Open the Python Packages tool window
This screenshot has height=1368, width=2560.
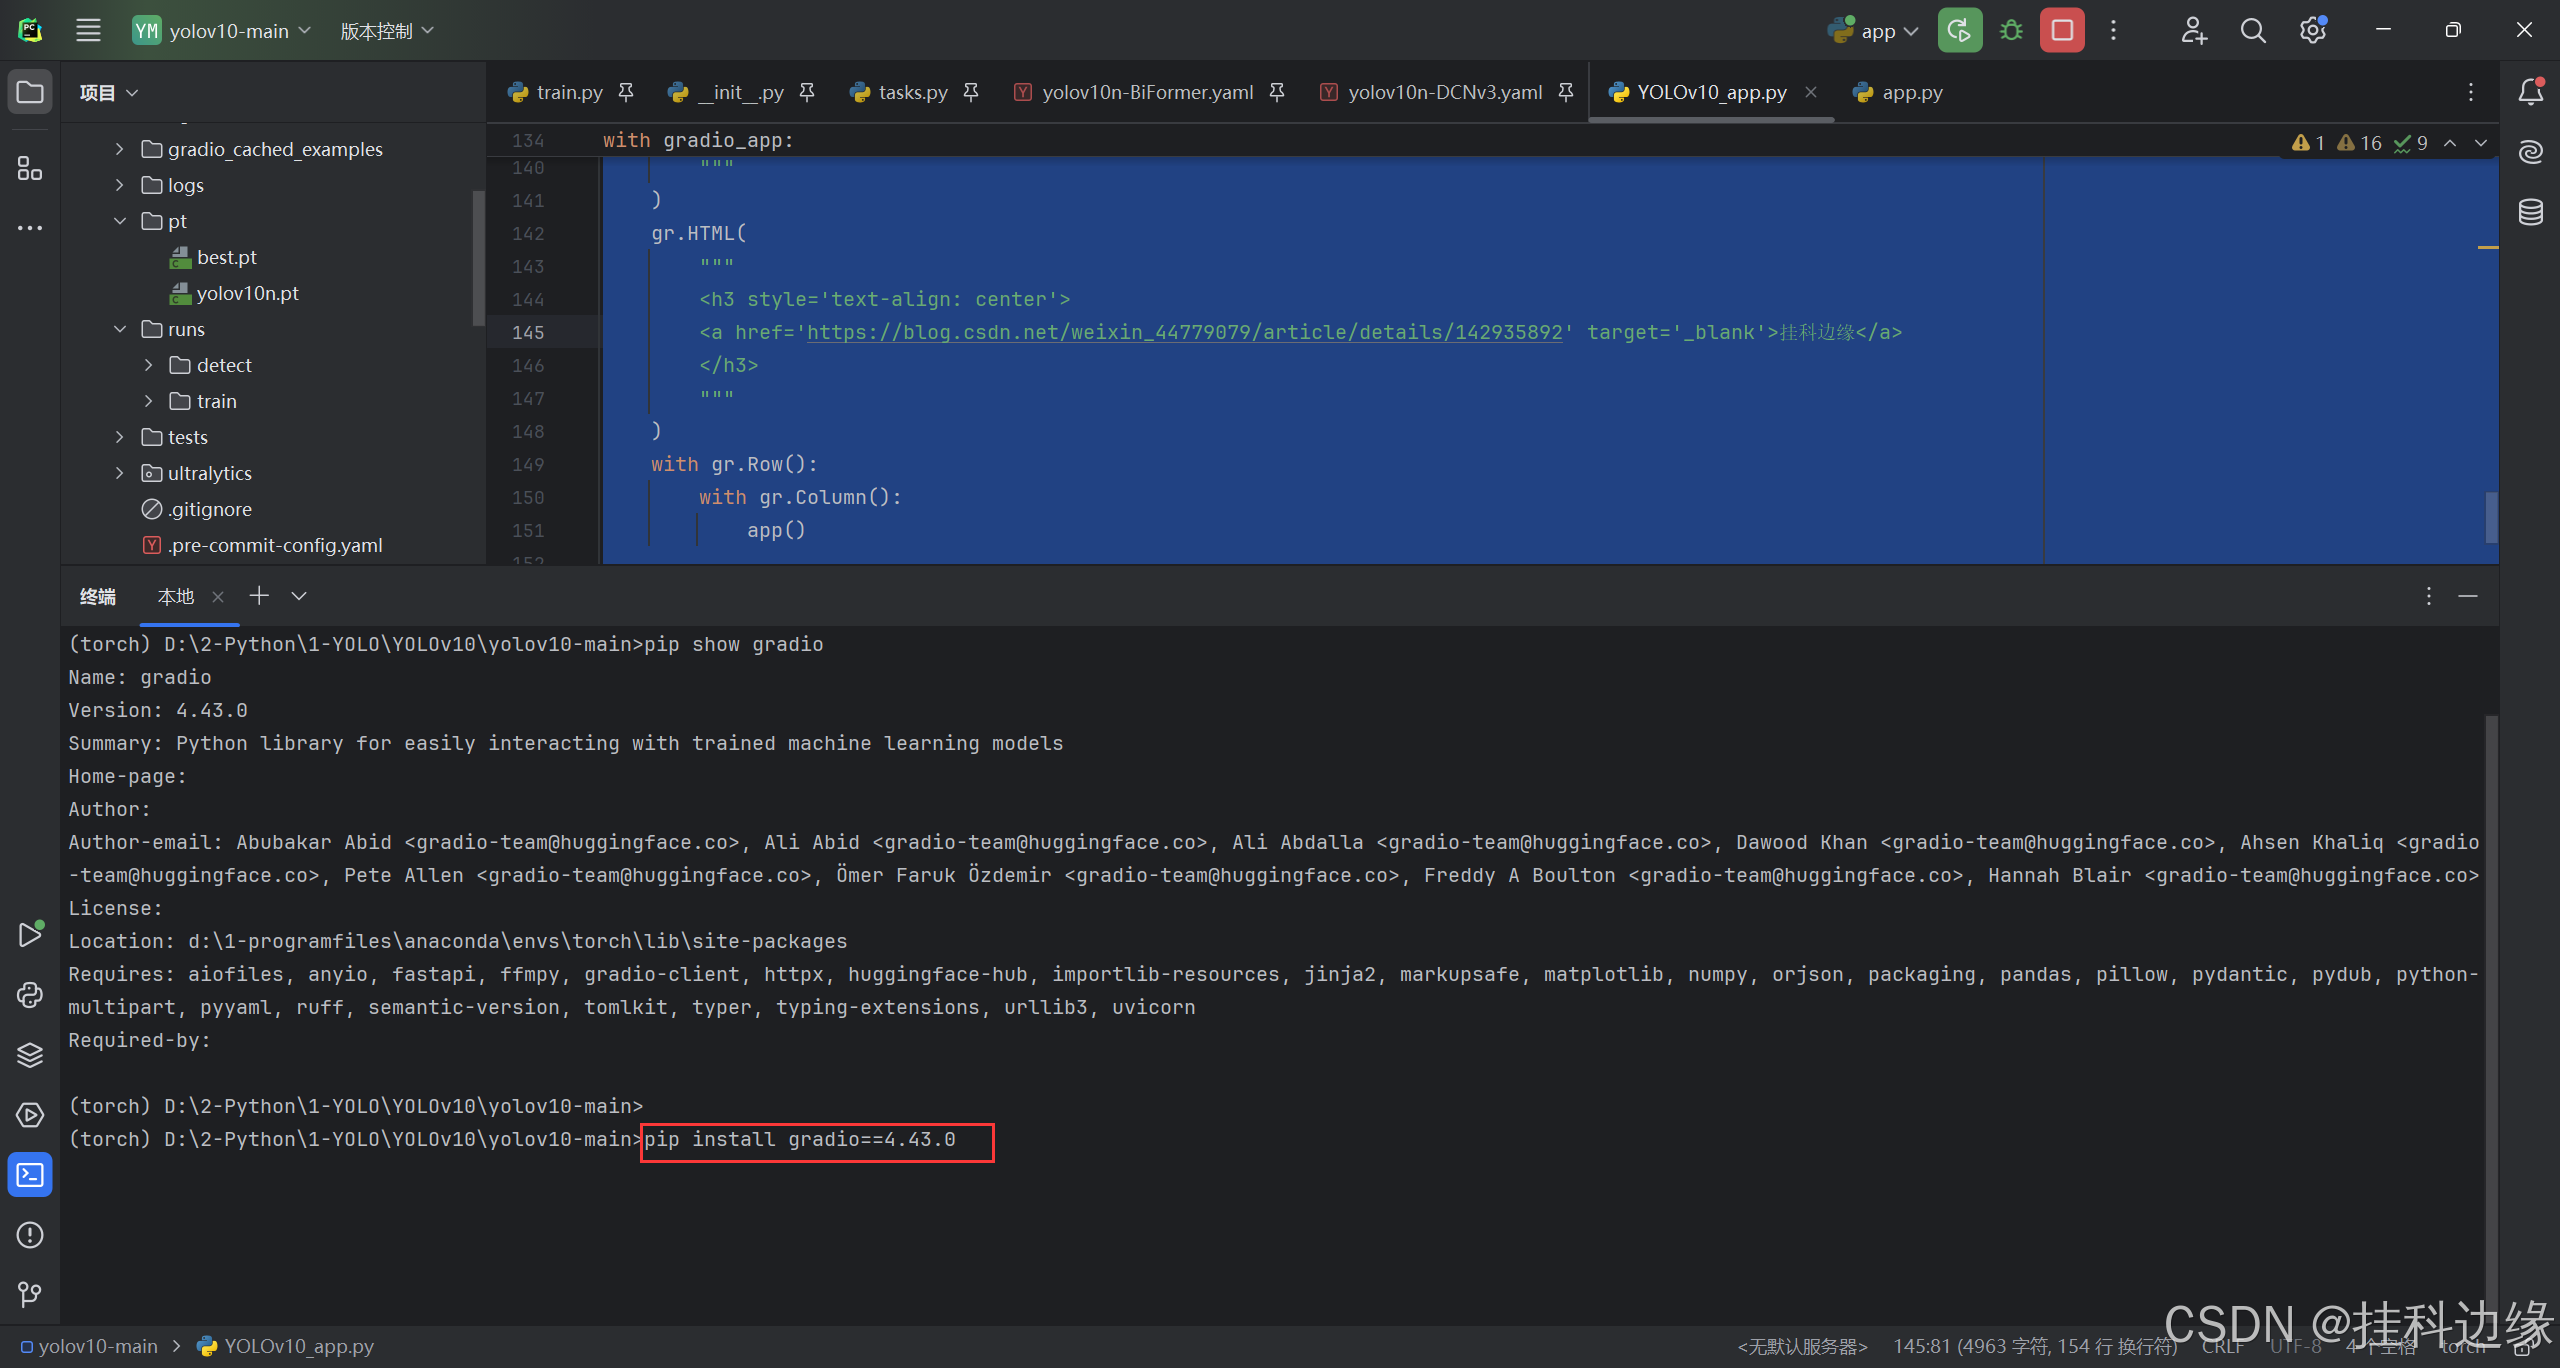(30, 1055)
